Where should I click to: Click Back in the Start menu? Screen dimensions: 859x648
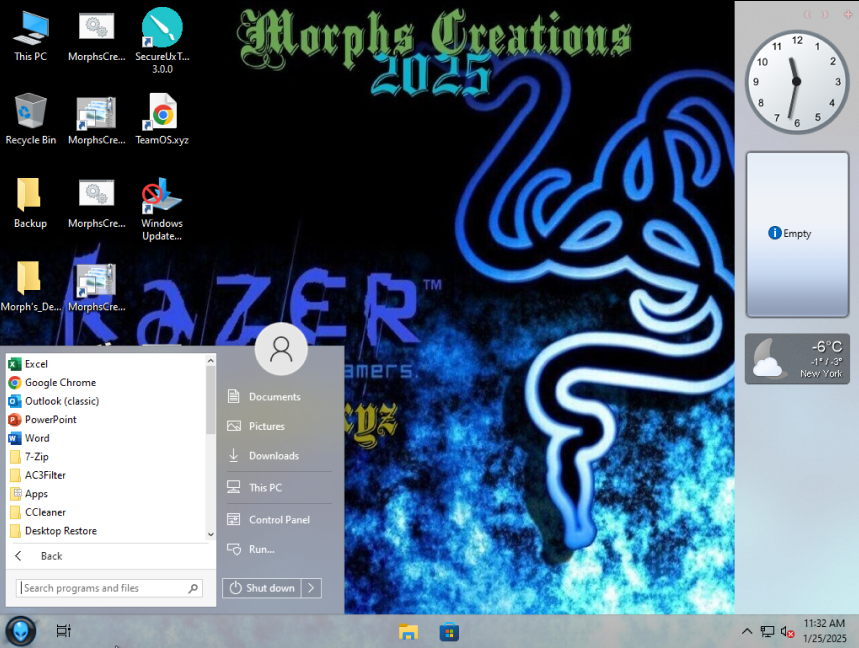[111, 556]
